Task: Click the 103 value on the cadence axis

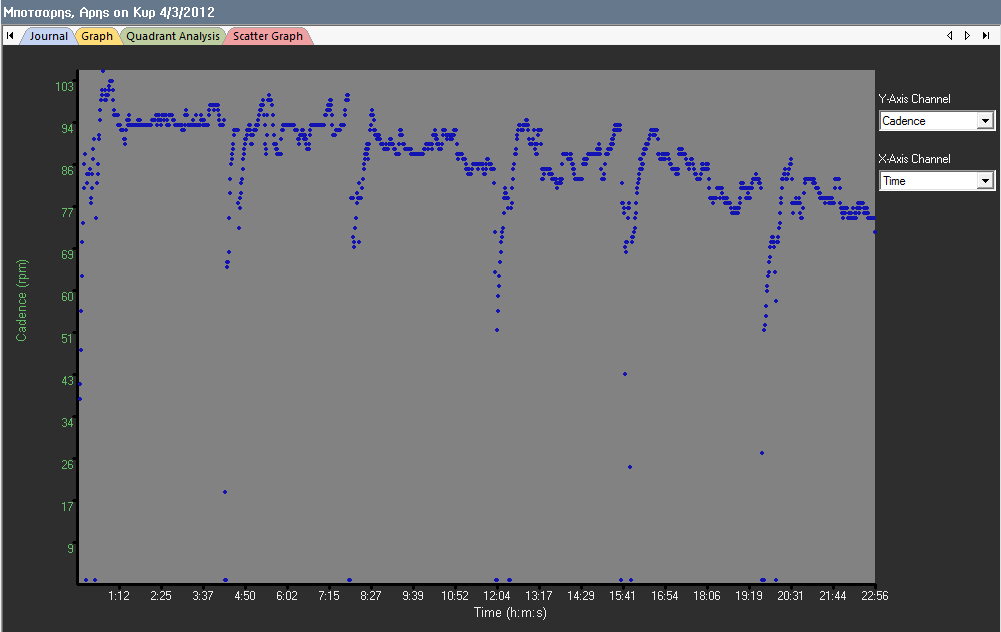Action: tap(64, 87)
